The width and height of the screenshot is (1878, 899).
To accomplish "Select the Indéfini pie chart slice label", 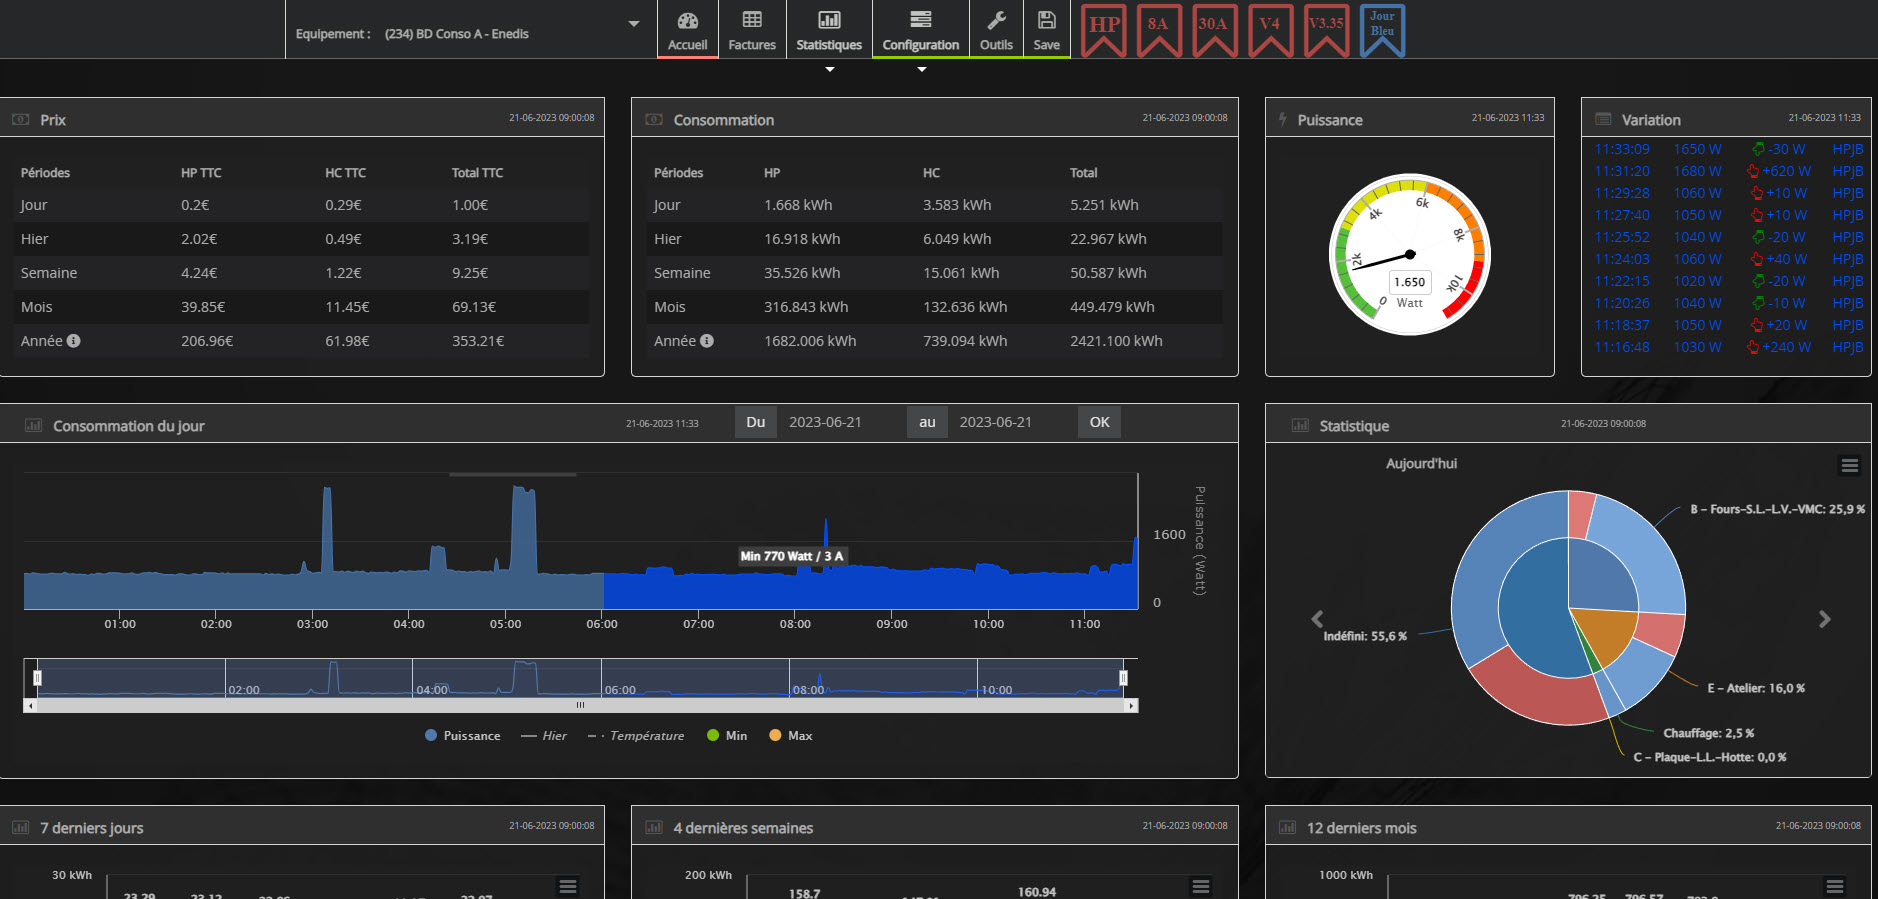I will pyautogui.click(x=1365, y=636).
